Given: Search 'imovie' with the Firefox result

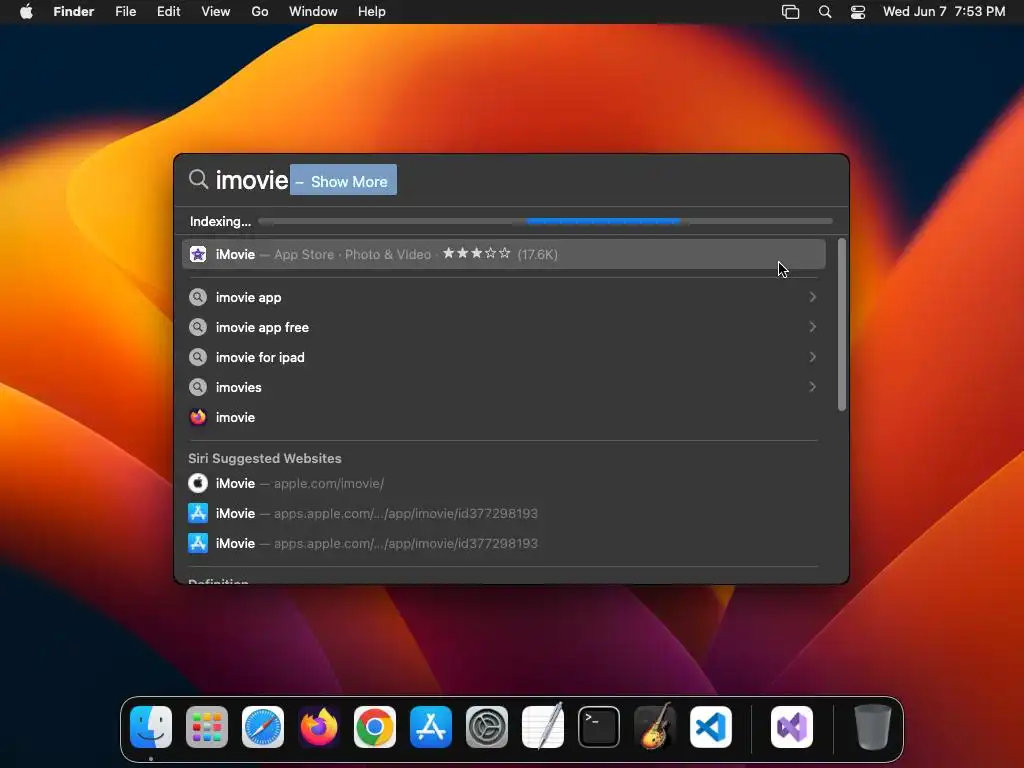Looking at the screenshot, I should [x=504, y=417].
